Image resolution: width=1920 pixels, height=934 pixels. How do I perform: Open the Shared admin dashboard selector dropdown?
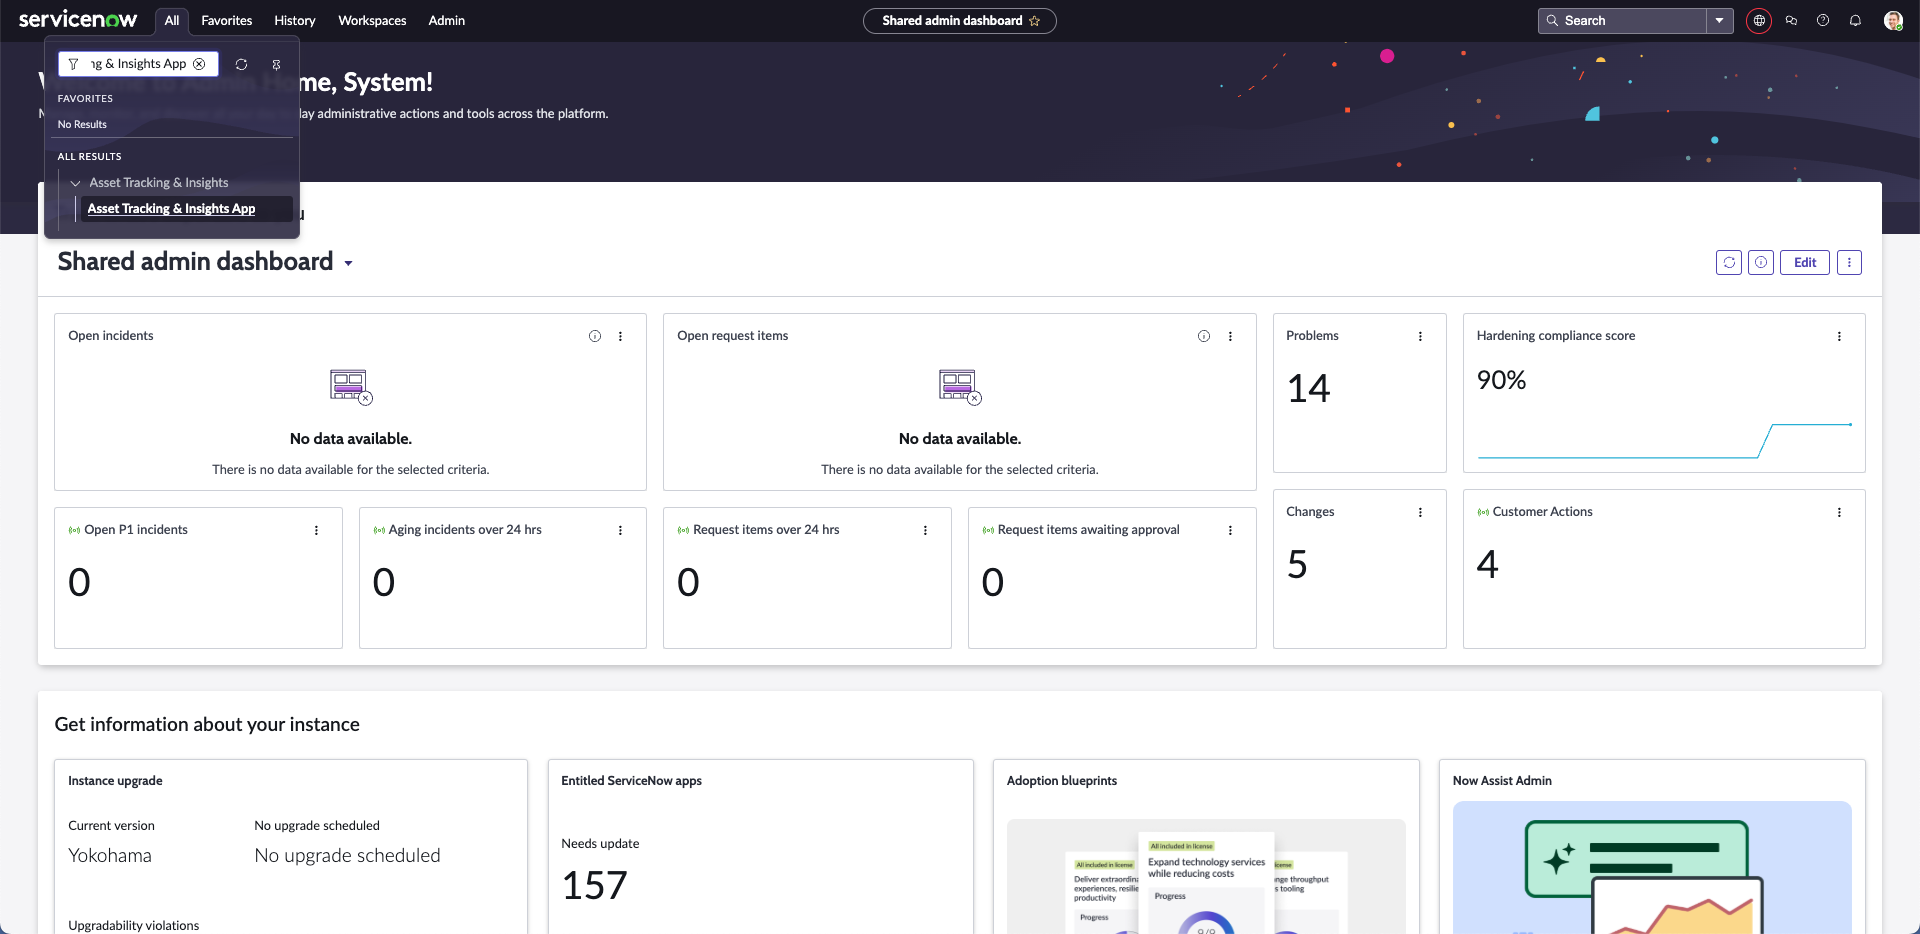coord(348,263)
